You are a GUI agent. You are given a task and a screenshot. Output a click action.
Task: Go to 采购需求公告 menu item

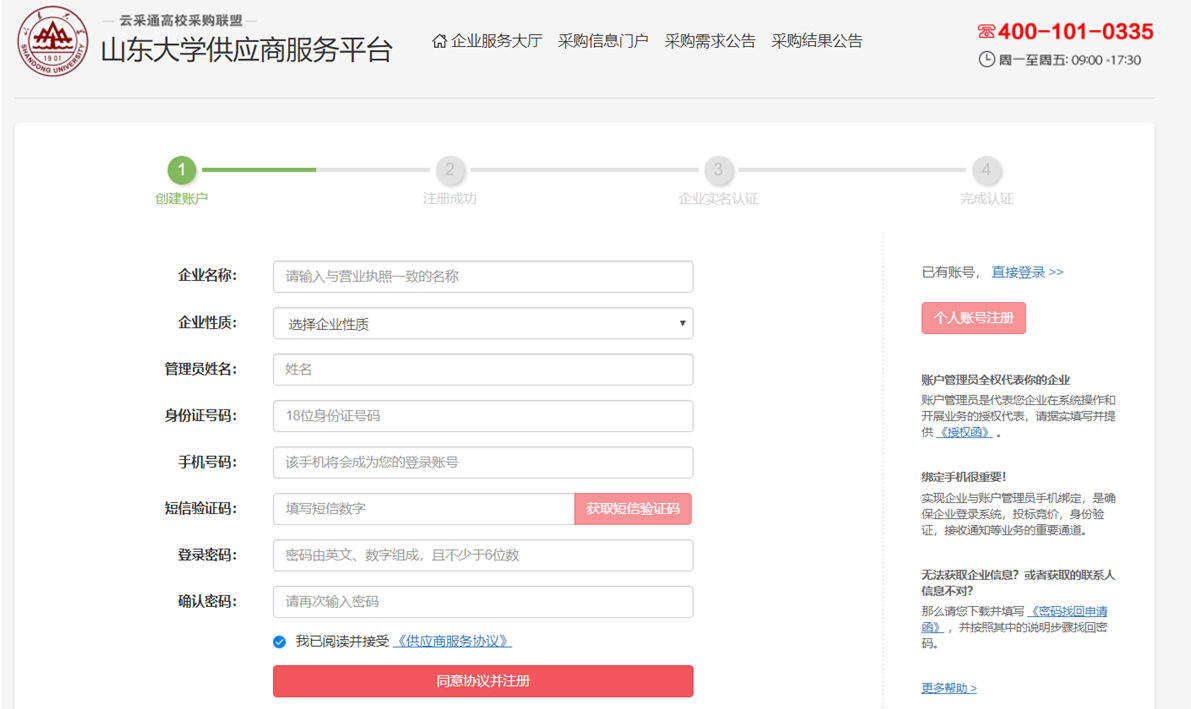point(710,41)
